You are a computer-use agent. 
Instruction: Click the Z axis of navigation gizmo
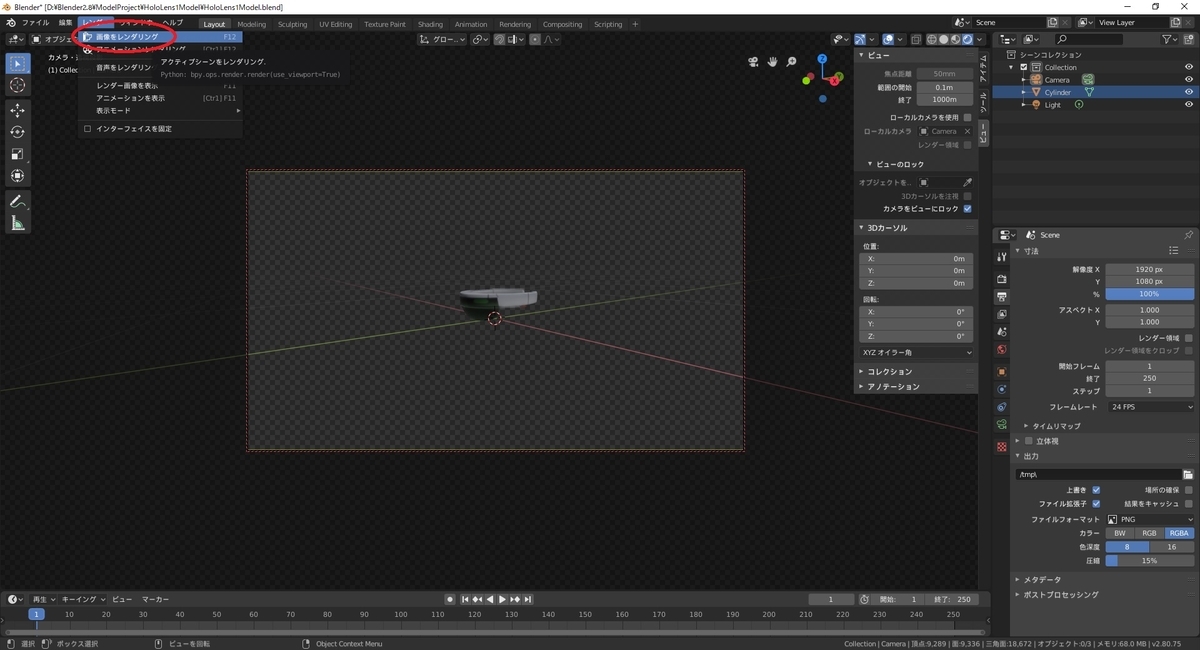pyautogui.click(x=822, y=57)
